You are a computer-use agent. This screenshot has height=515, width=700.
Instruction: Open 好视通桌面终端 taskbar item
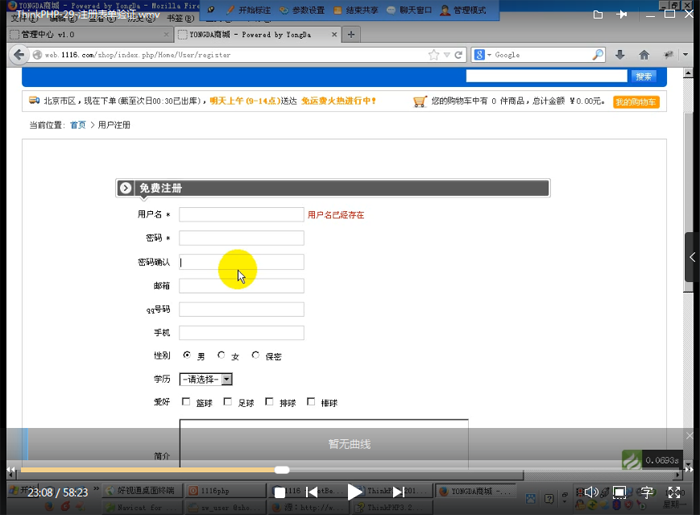(142, 491)
